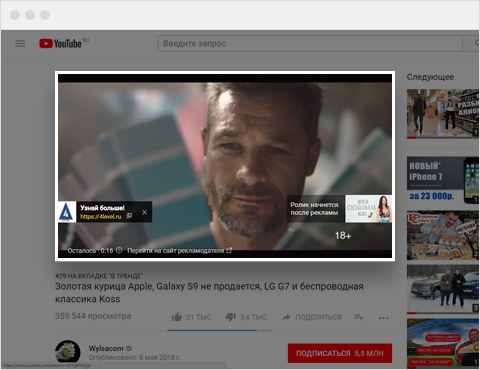Screen dimensions: 480x370
Task: Add video to playlist icon
Action: (359, 317)
